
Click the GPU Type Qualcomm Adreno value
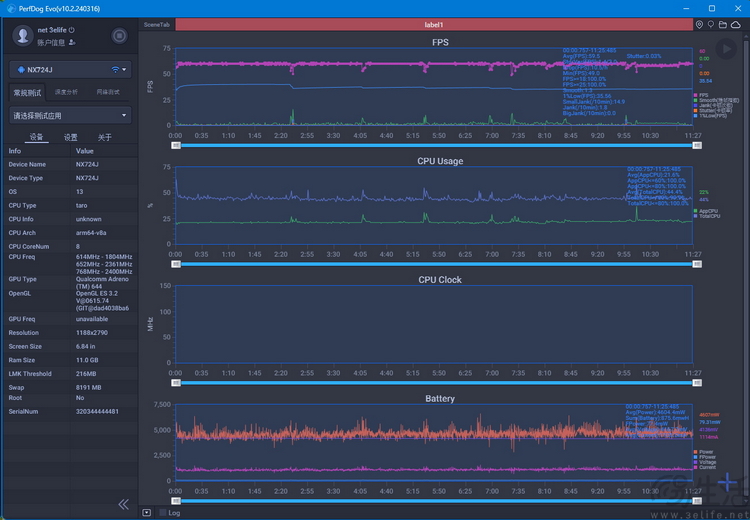pos(102,283)
